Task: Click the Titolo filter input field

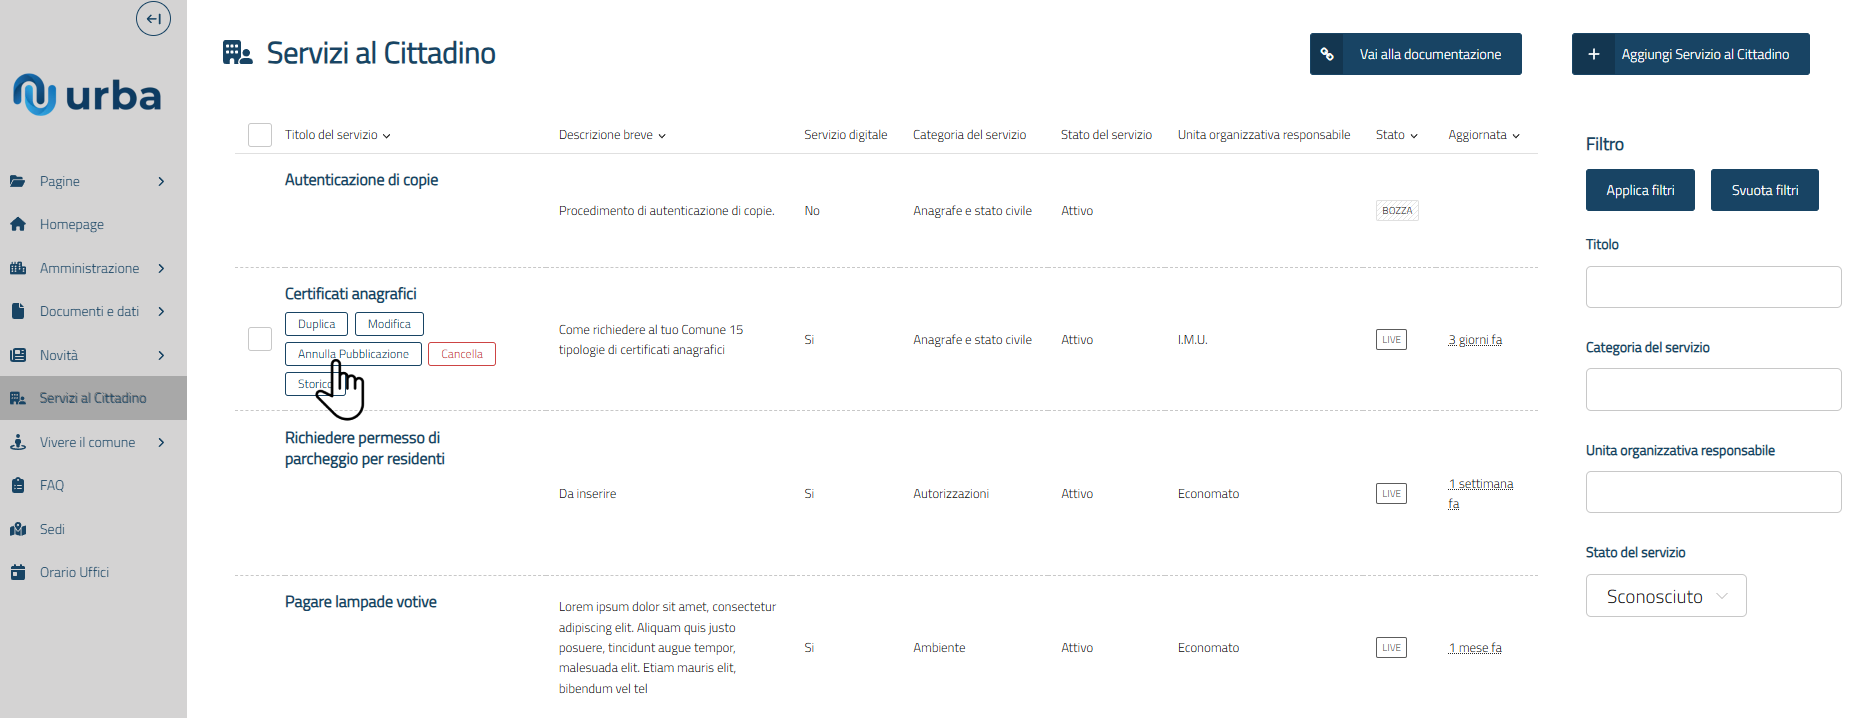Action: coord(1713,287)
